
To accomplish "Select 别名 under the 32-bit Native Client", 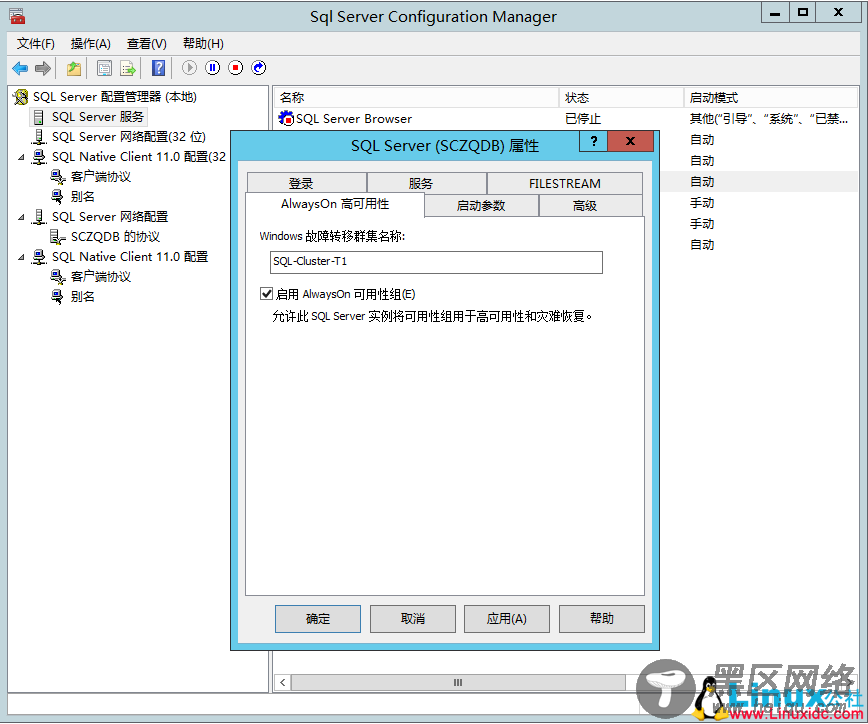I will tap(82, 196).
